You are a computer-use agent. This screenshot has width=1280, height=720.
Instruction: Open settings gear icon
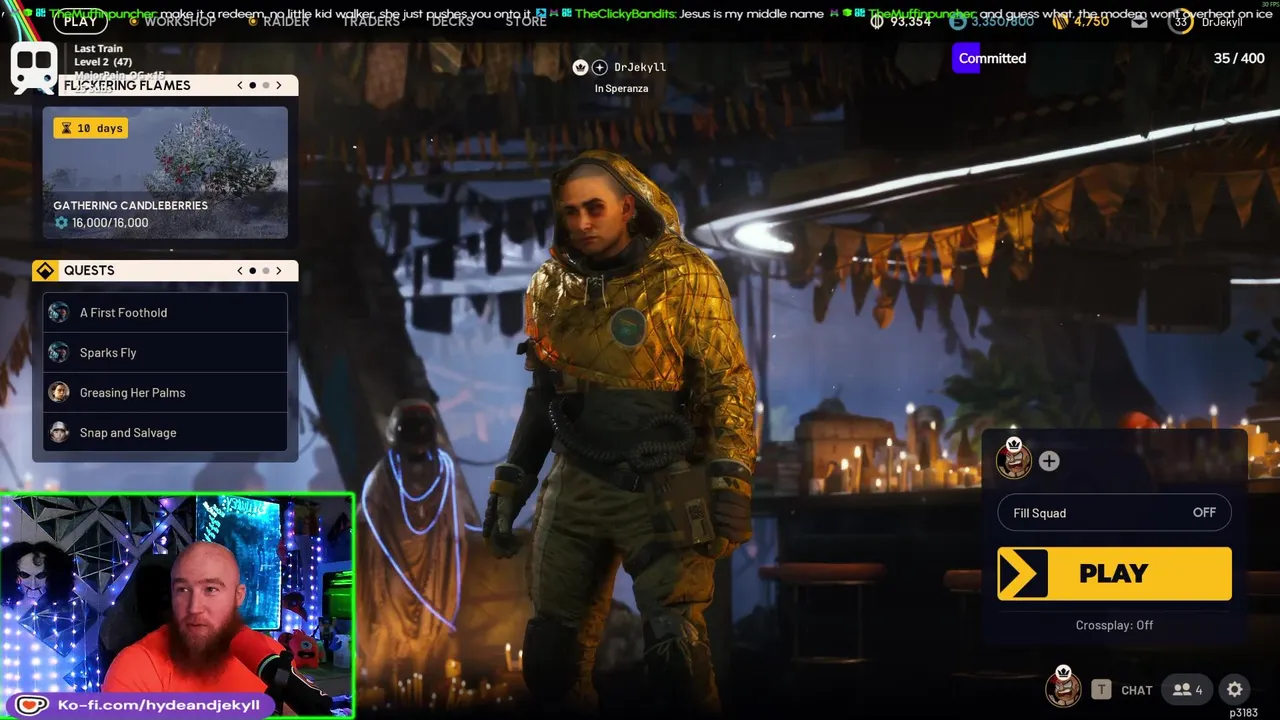pyautogui.click(x=1235, y=689)
